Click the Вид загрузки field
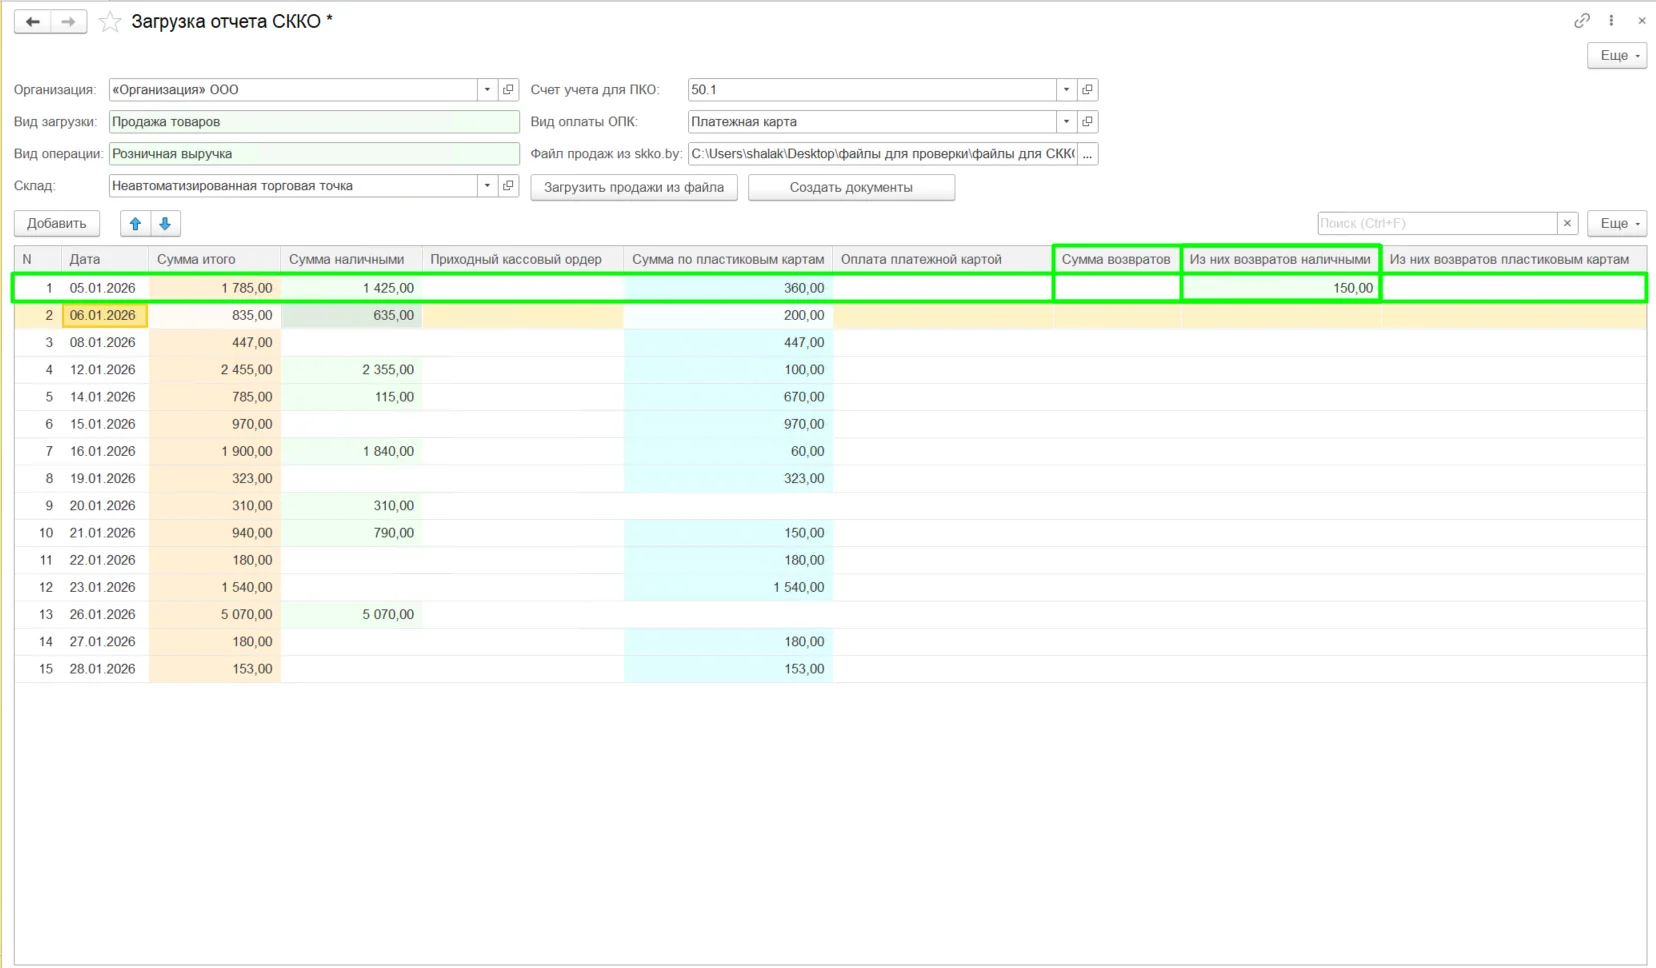1656x968 pixels. (x=314, y=122)
